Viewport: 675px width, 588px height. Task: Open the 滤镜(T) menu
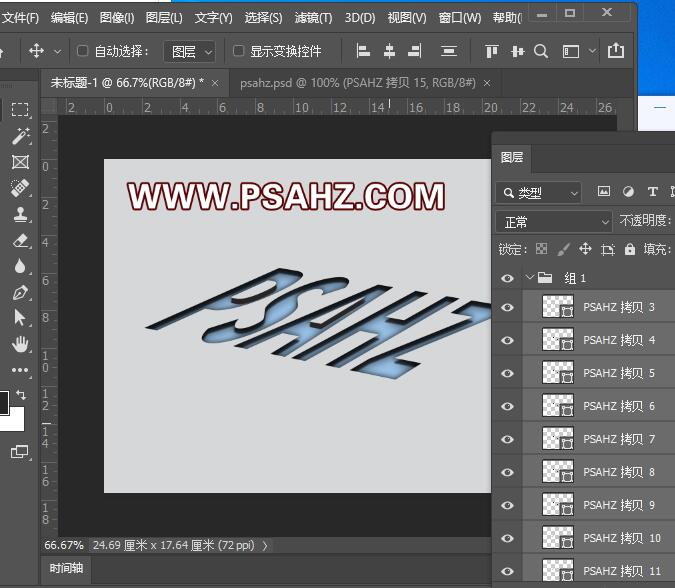tap(313, 18)
